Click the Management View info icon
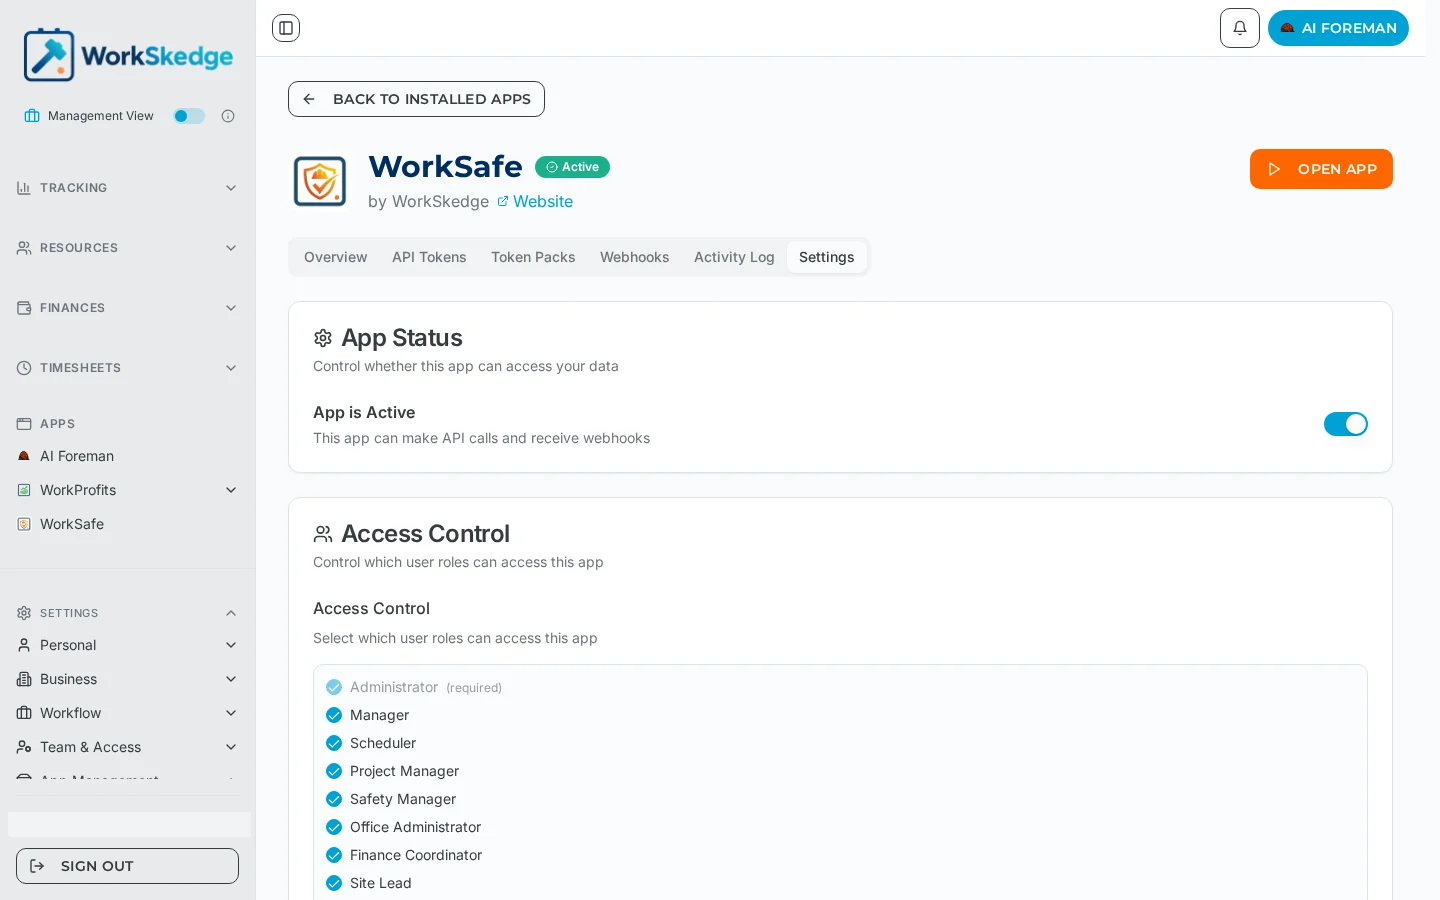Screen dimensions: 1440x900 click(x=228, y=116)
